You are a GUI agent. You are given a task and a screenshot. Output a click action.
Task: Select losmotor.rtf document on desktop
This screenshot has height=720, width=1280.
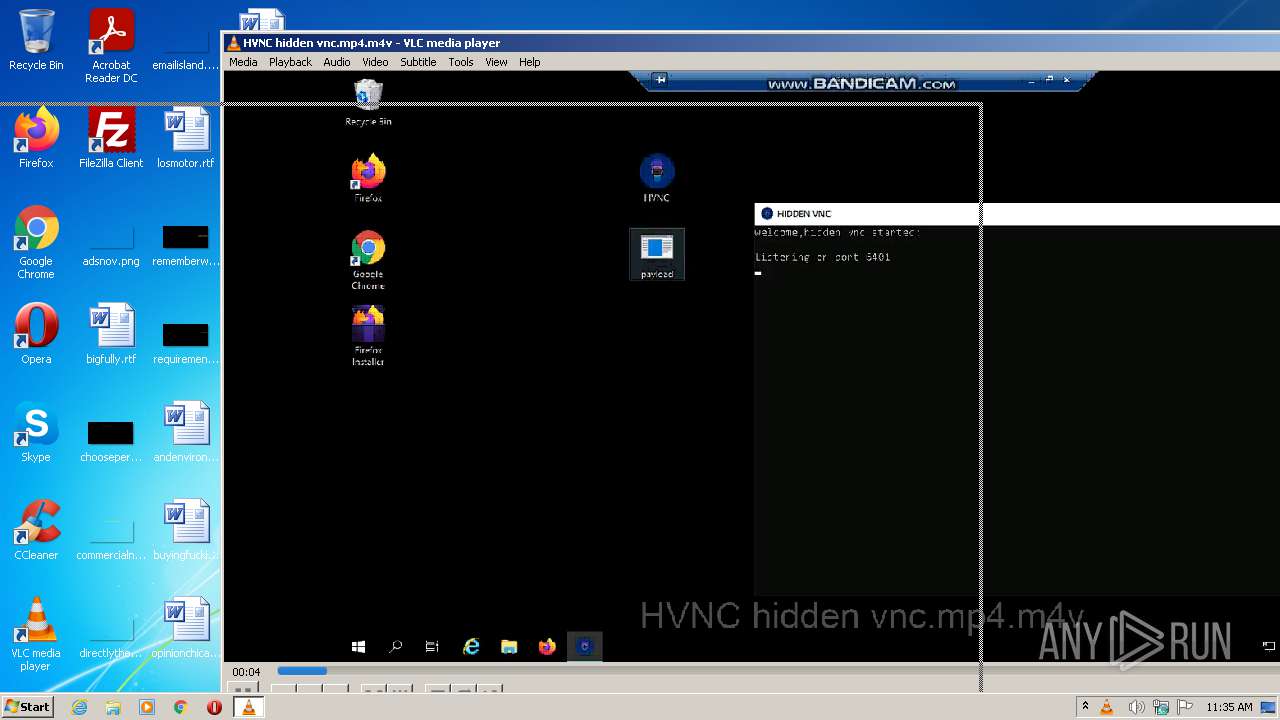[x=186, y=138]
